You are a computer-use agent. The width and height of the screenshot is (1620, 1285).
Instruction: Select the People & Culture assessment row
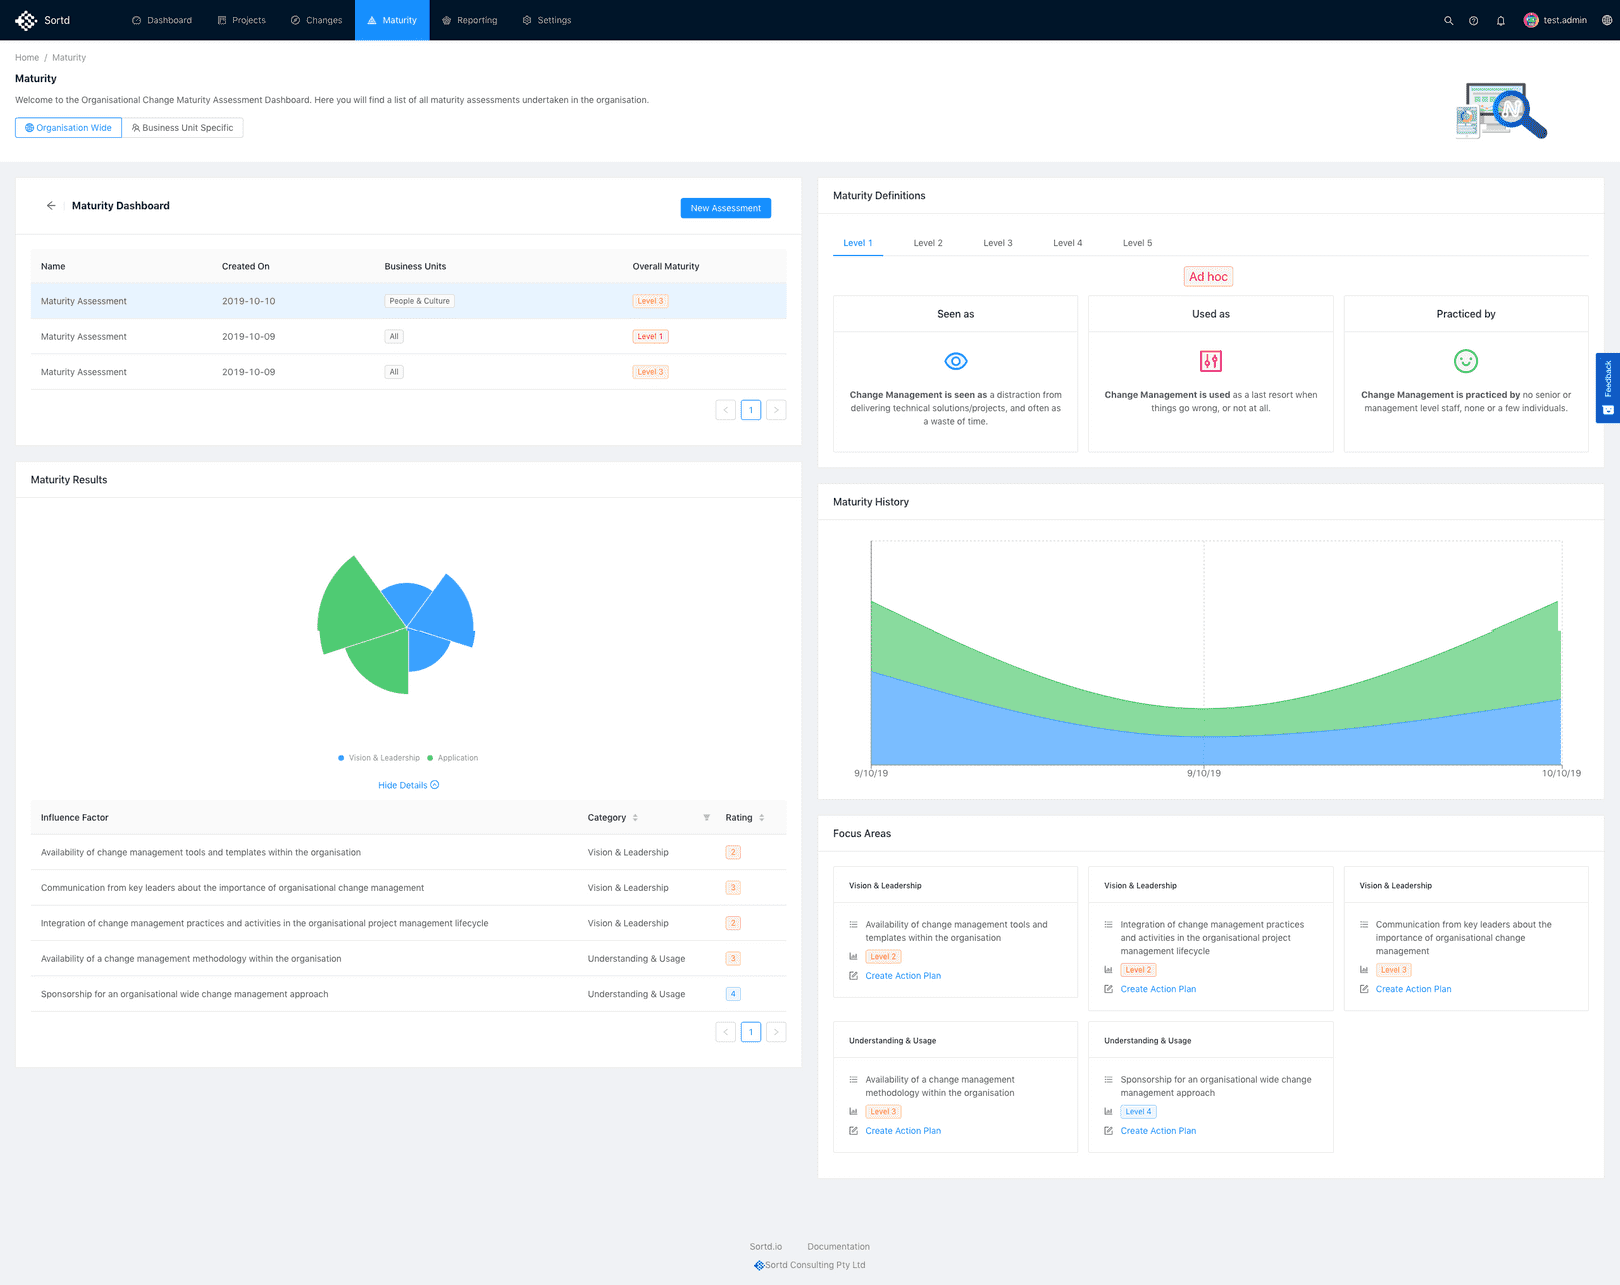(408, 301)
